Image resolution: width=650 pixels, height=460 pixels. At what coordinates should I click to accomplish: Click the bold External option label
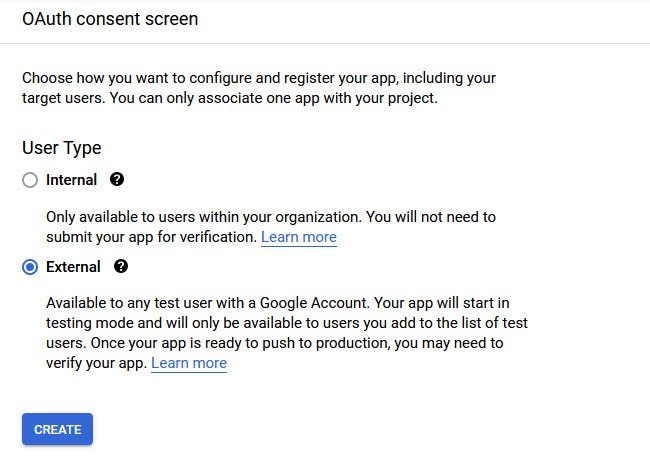click(73, 266)
